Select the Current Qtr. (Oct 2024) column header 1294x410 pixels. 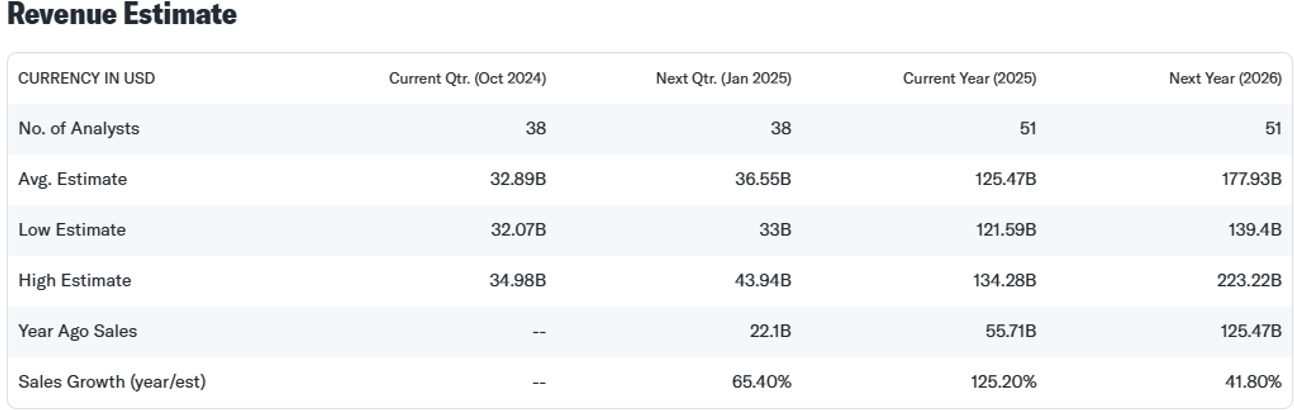click(467, 78)
